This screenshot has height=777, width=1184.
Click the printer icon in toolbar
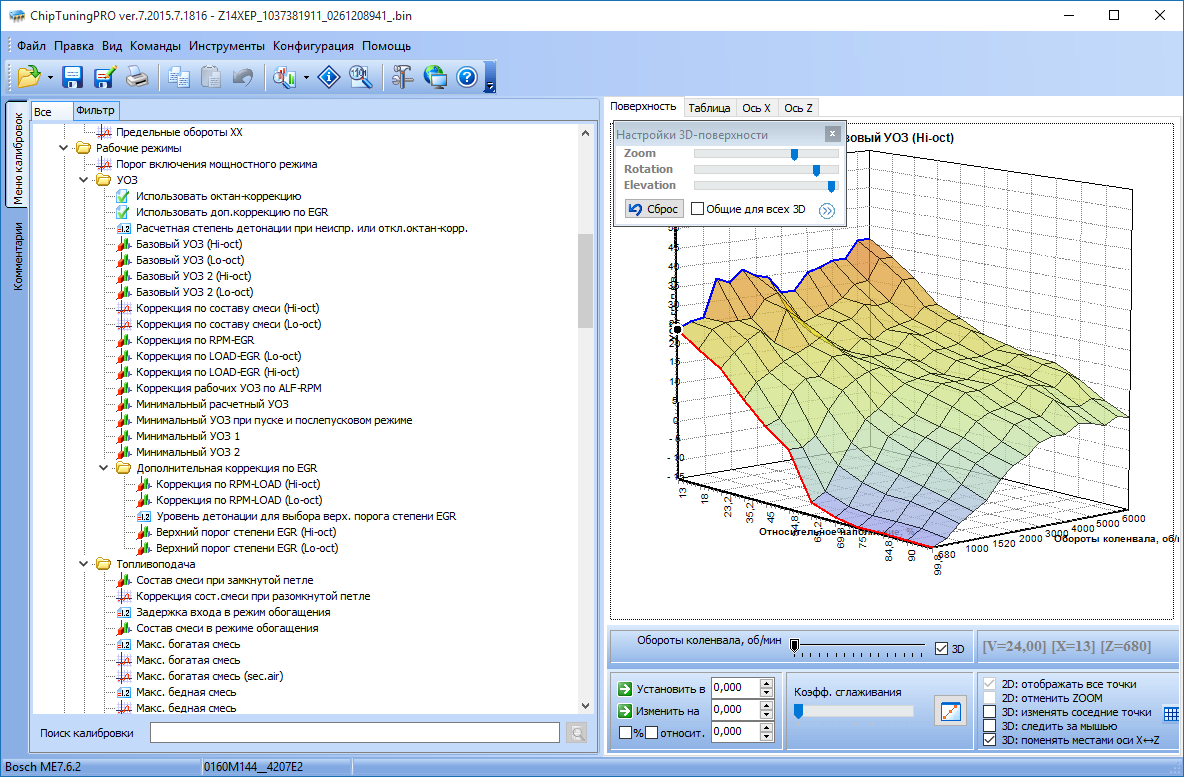coord(136,78)
